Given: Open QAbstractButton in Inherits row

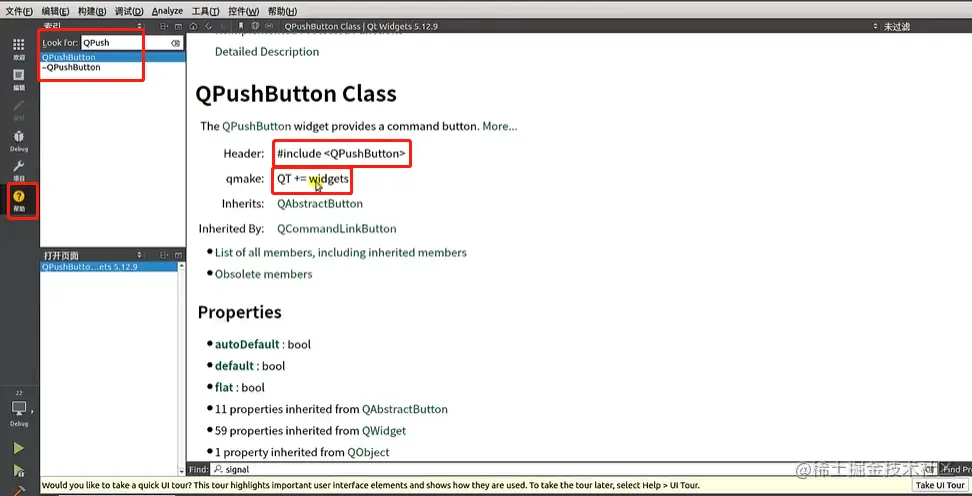Looking at the screenshot, I should (x=320, y=203).
